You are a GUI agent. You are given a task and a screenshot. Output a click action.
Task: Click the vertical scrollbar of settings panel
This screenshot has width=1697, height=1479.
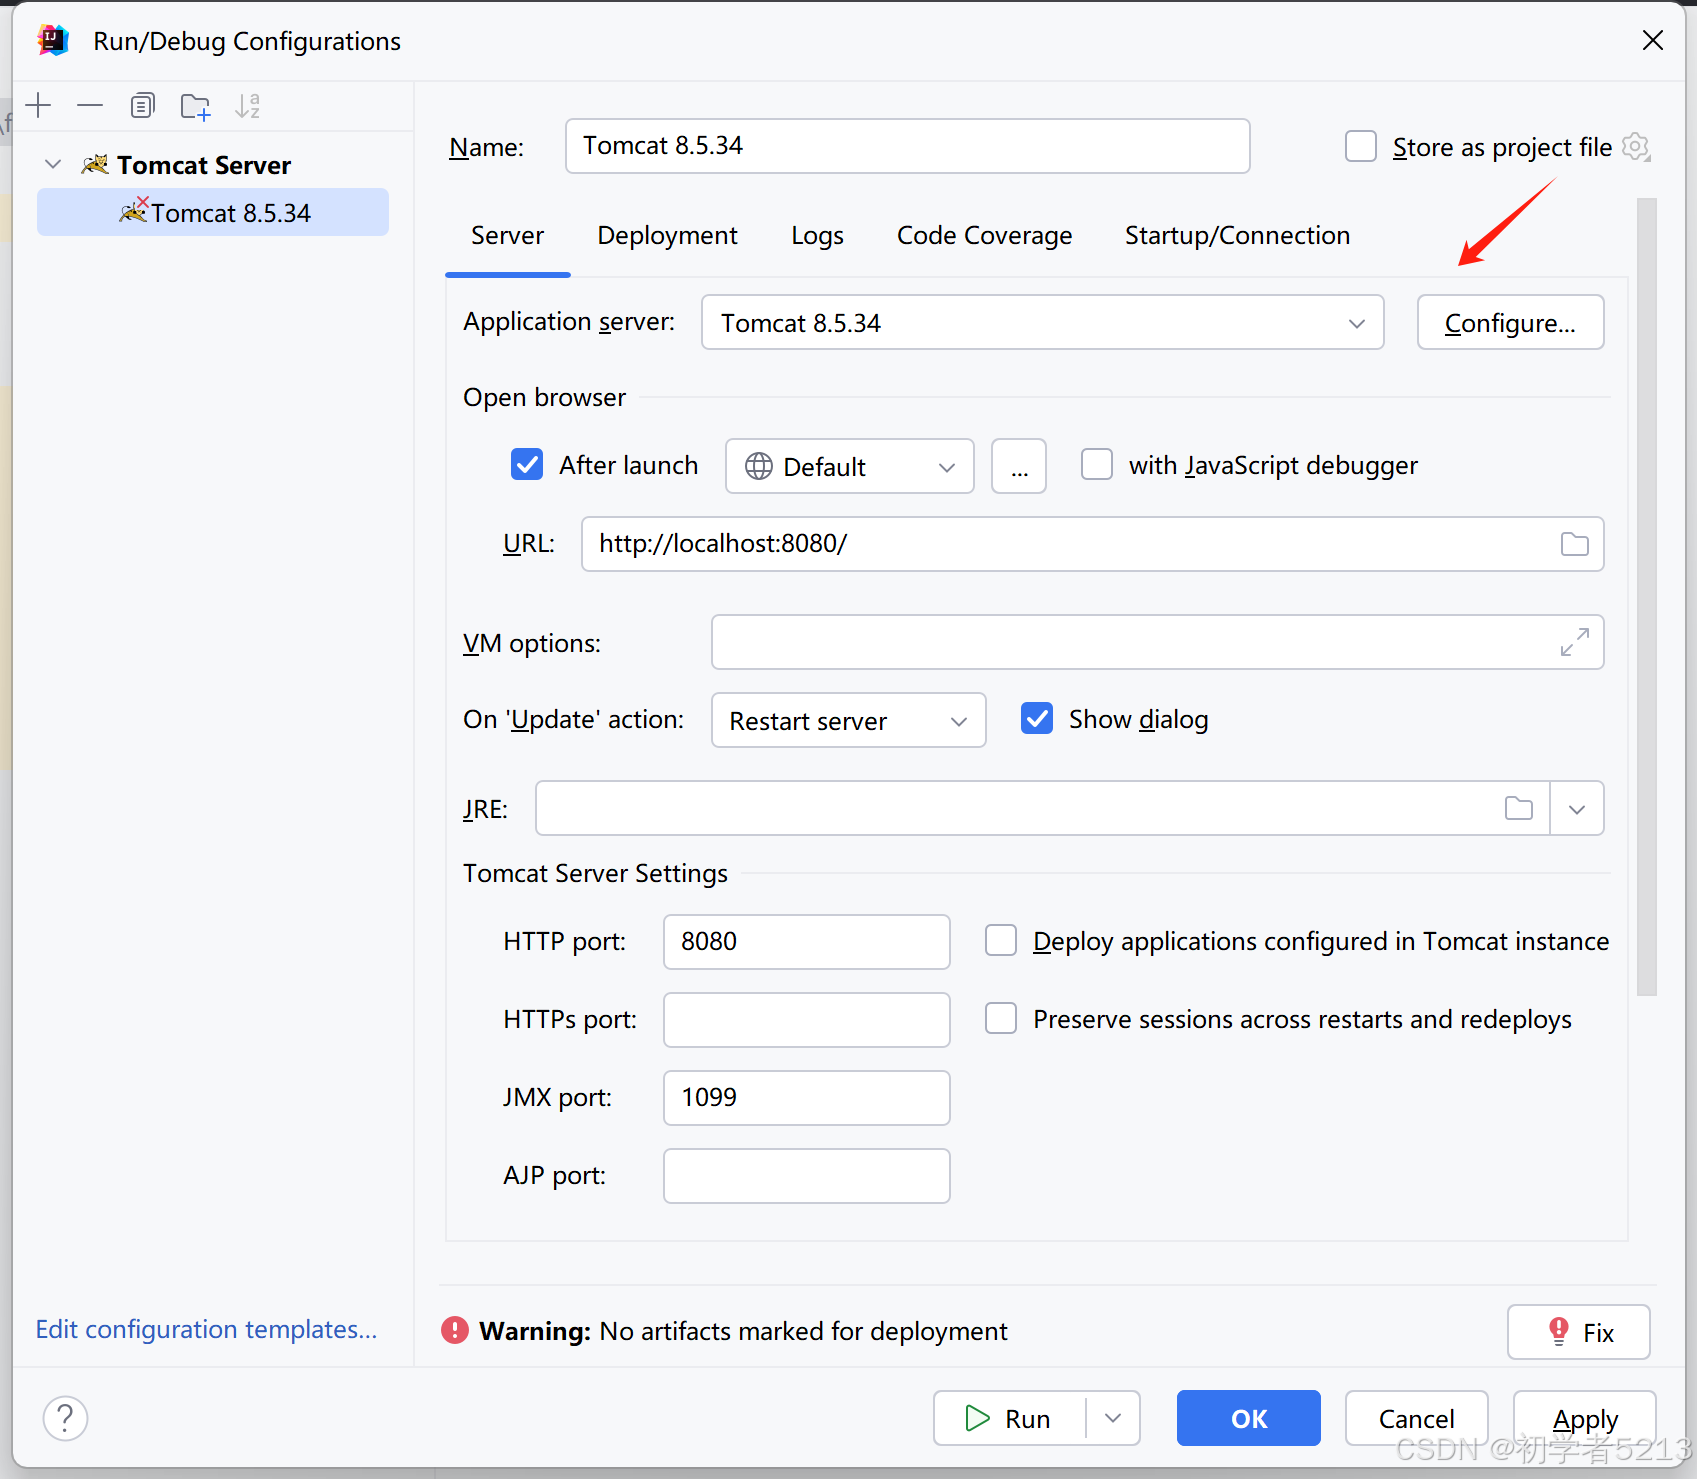pos(1646,597)
